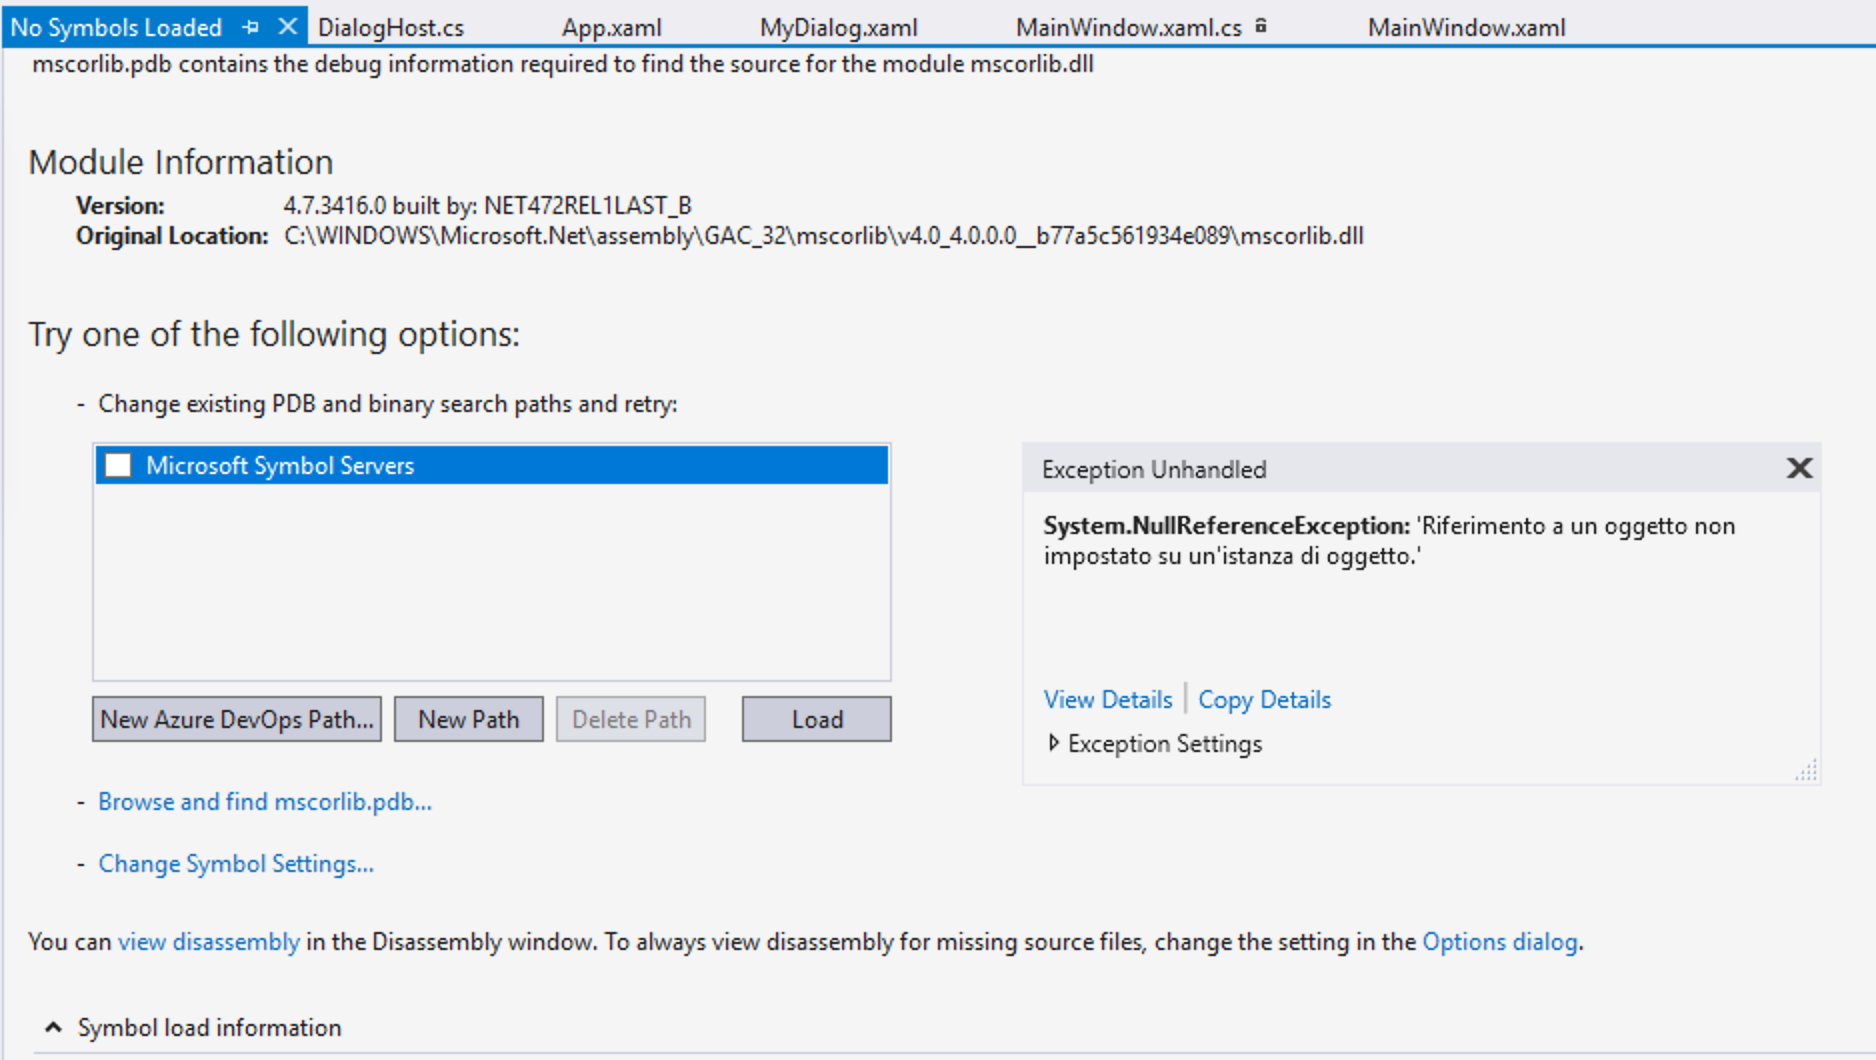Click Copy Details in exception popup
The width and height of the screenshot is (1876, 1060).
point(1264,699)
